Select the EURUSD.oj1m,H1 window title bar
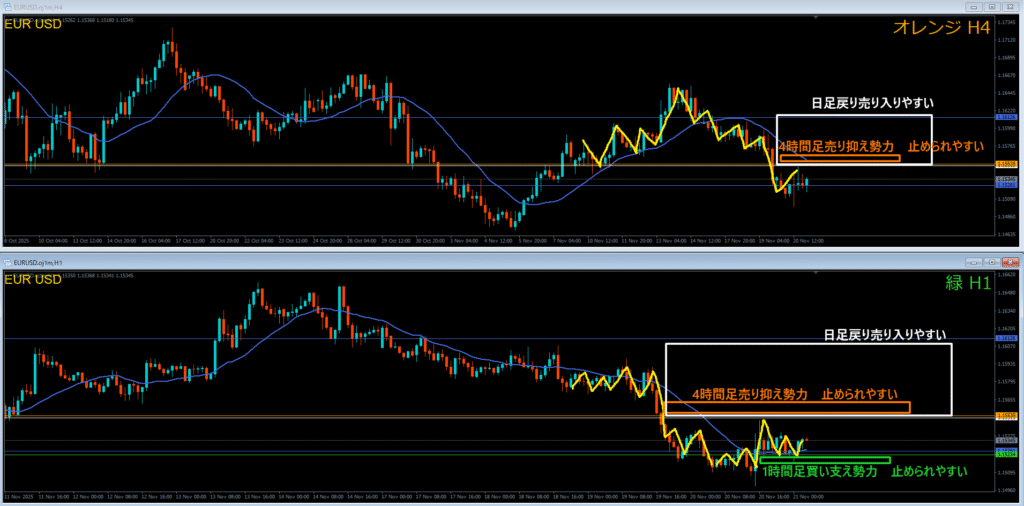 (x=512, y=261)
